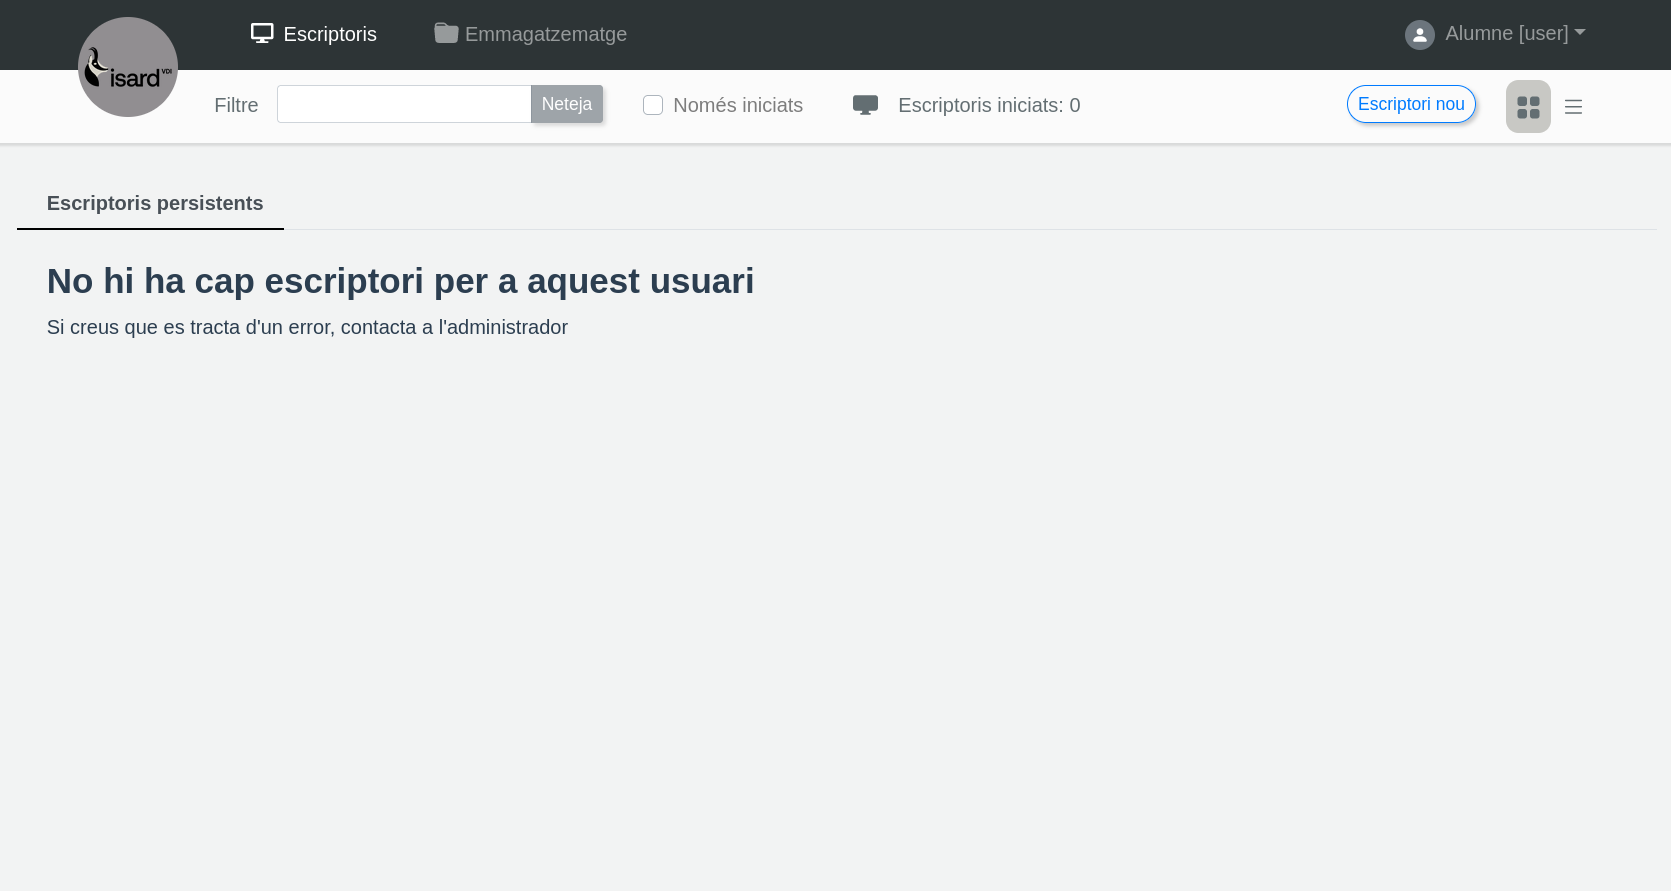Enable the Només iniciats checkbox
Image resolution: width=1671 pixels, height=891 pixels.
[x=653, y=105]
